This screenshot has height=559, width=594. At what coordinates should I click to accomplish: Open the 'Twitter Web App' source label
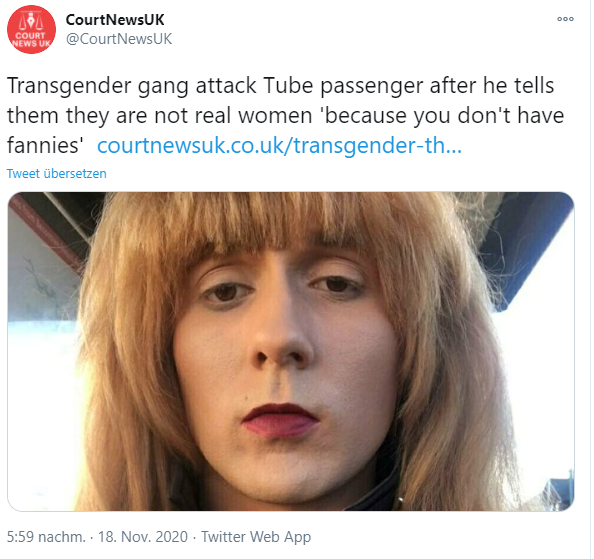click(256, 537)
